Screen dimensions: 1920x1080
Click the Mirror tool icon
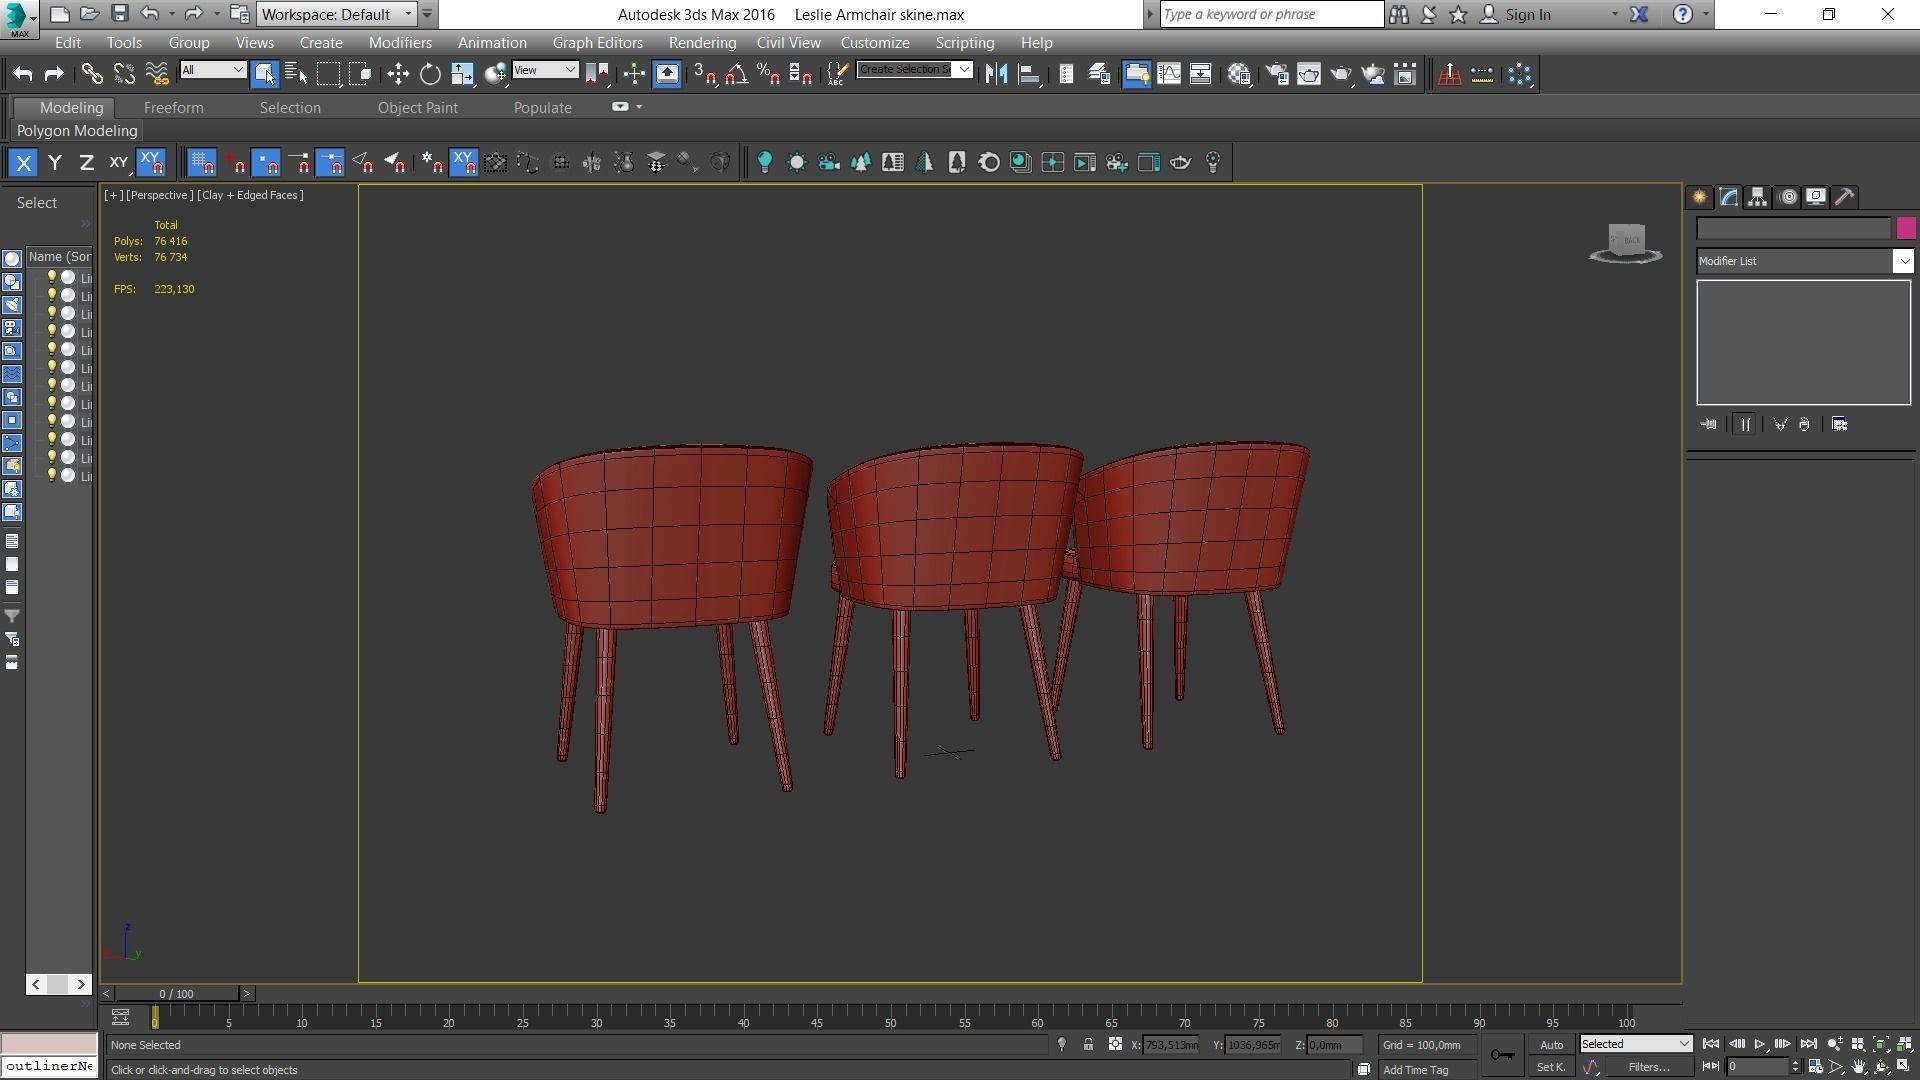click(996, 74)
